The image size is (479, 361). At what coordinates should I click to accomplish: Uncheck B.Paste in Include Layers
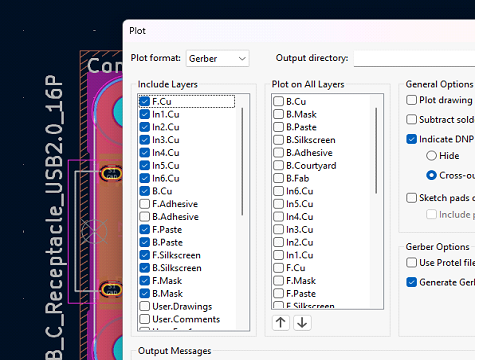pyautogui.click(x=145, y=242)
